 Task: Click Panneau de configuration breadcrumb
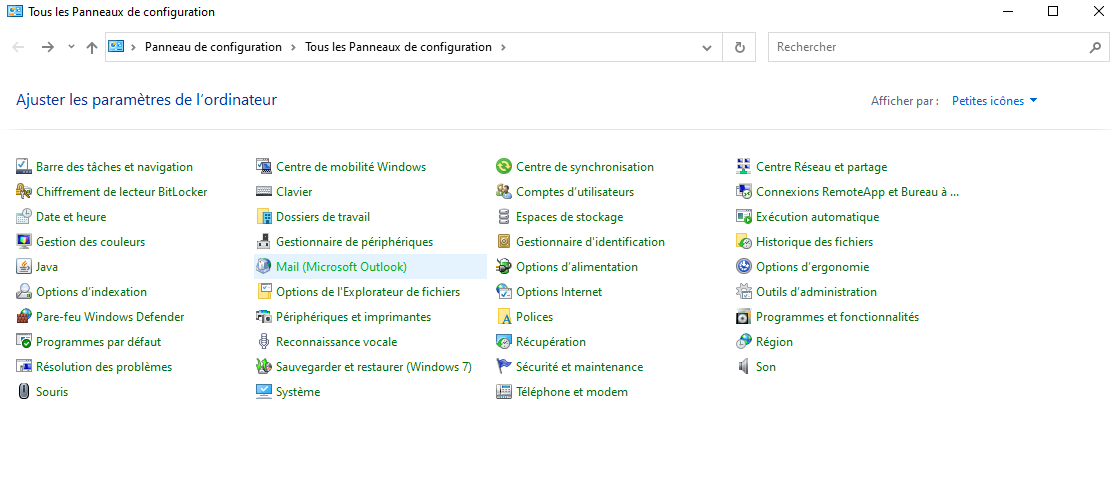pyautogui.click(x=213, y=47)
